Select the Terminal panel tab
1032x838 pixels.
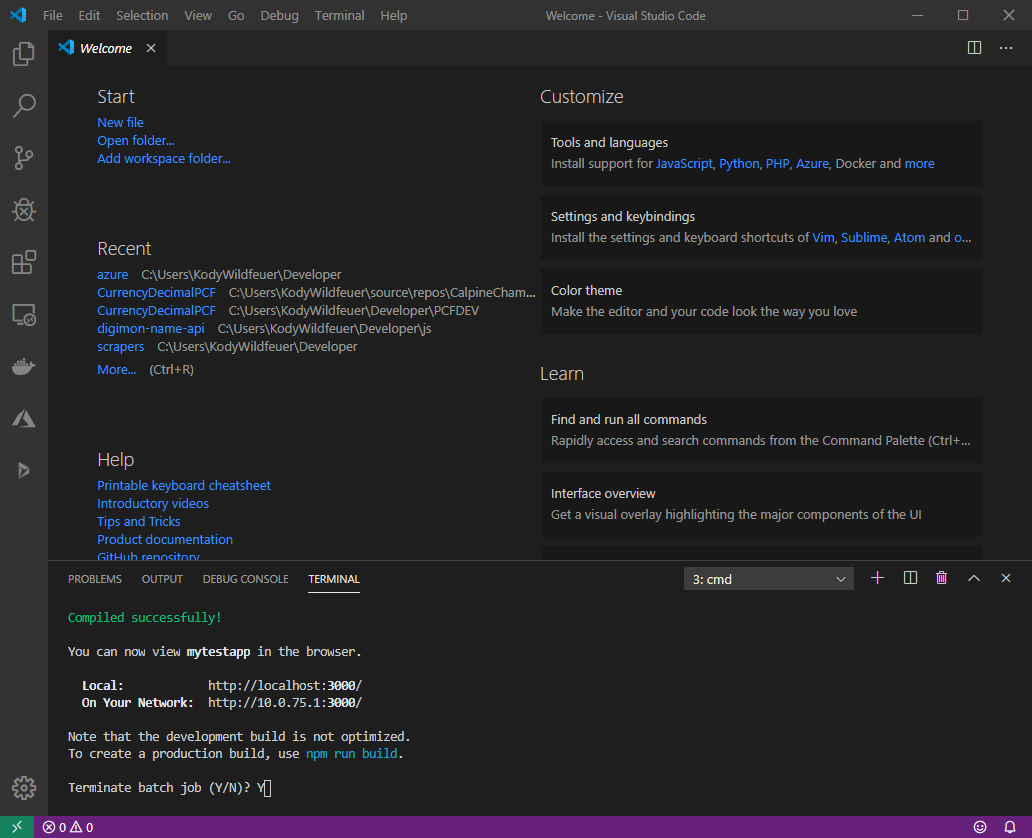[x=334, y=579]
